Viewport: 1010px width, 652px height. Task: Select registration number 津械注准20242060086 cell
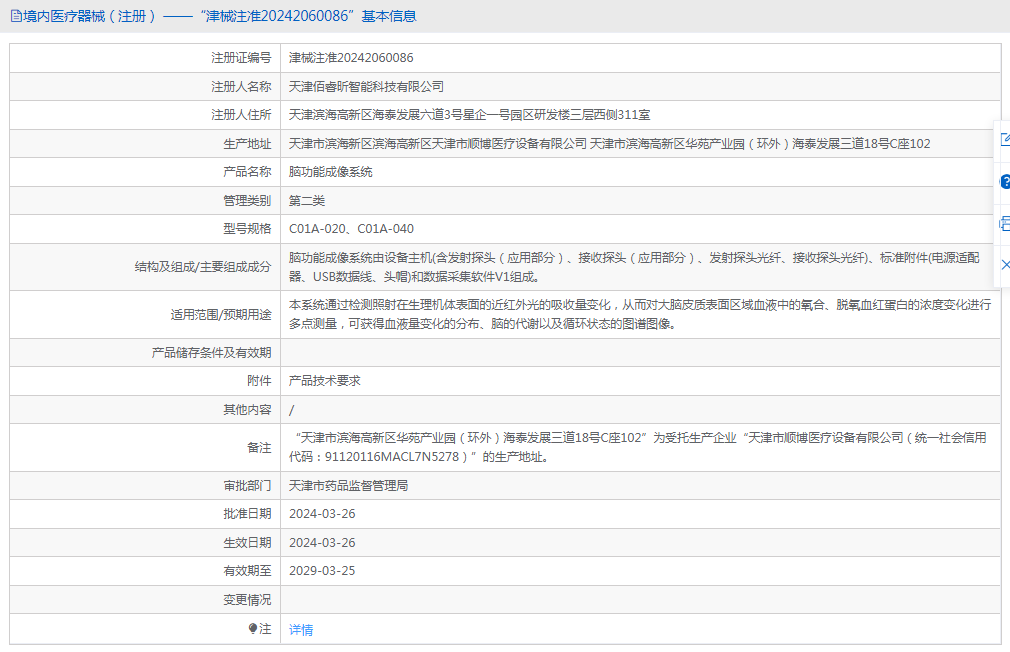[x=351, y=58]
